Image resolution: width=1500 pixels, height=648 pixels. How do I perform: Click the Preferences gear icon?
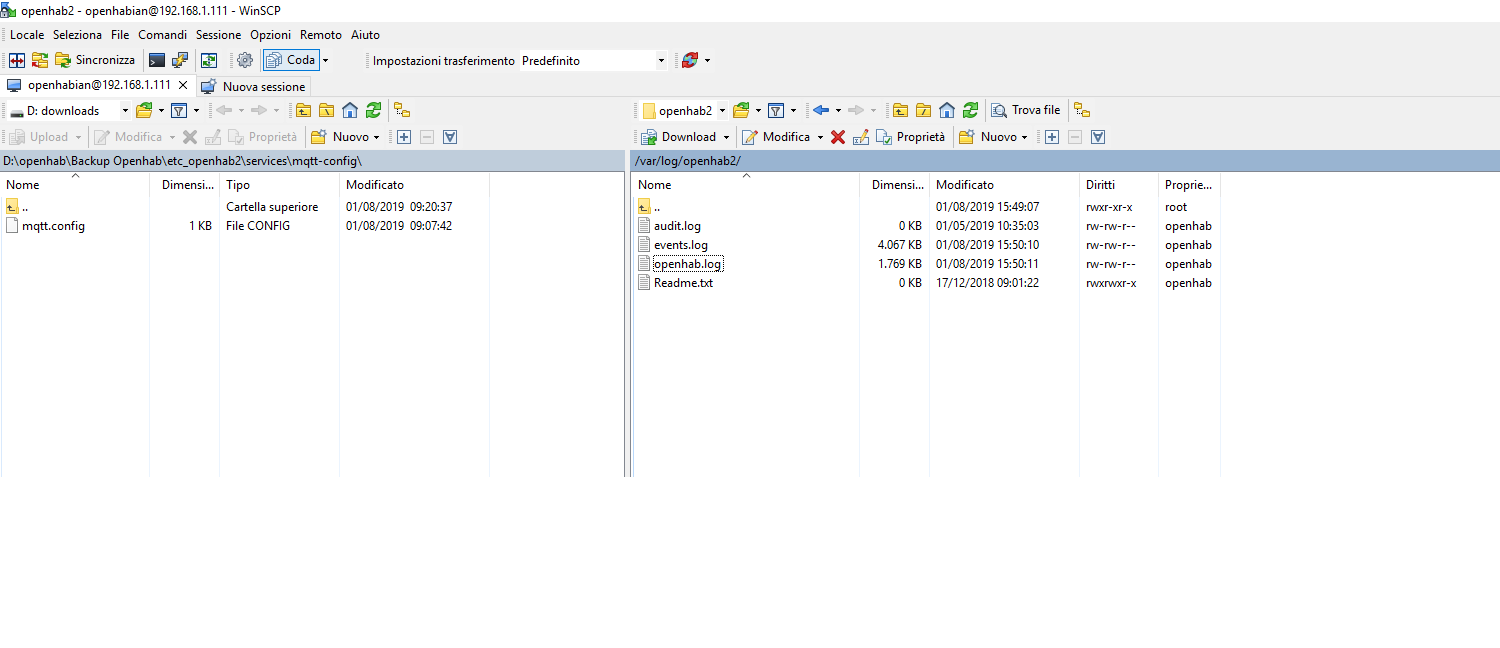[x=244, y=60]
